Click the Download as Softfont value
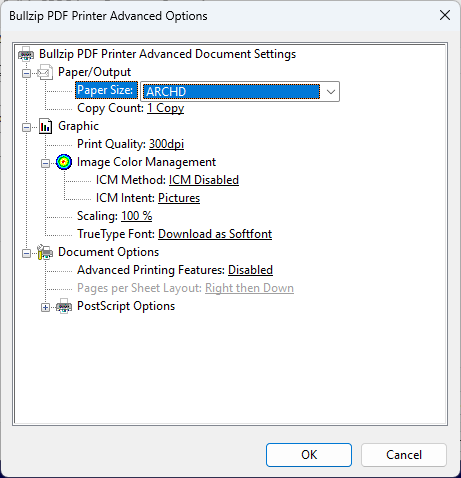This screenshot has width=461, height=478. 215,234
